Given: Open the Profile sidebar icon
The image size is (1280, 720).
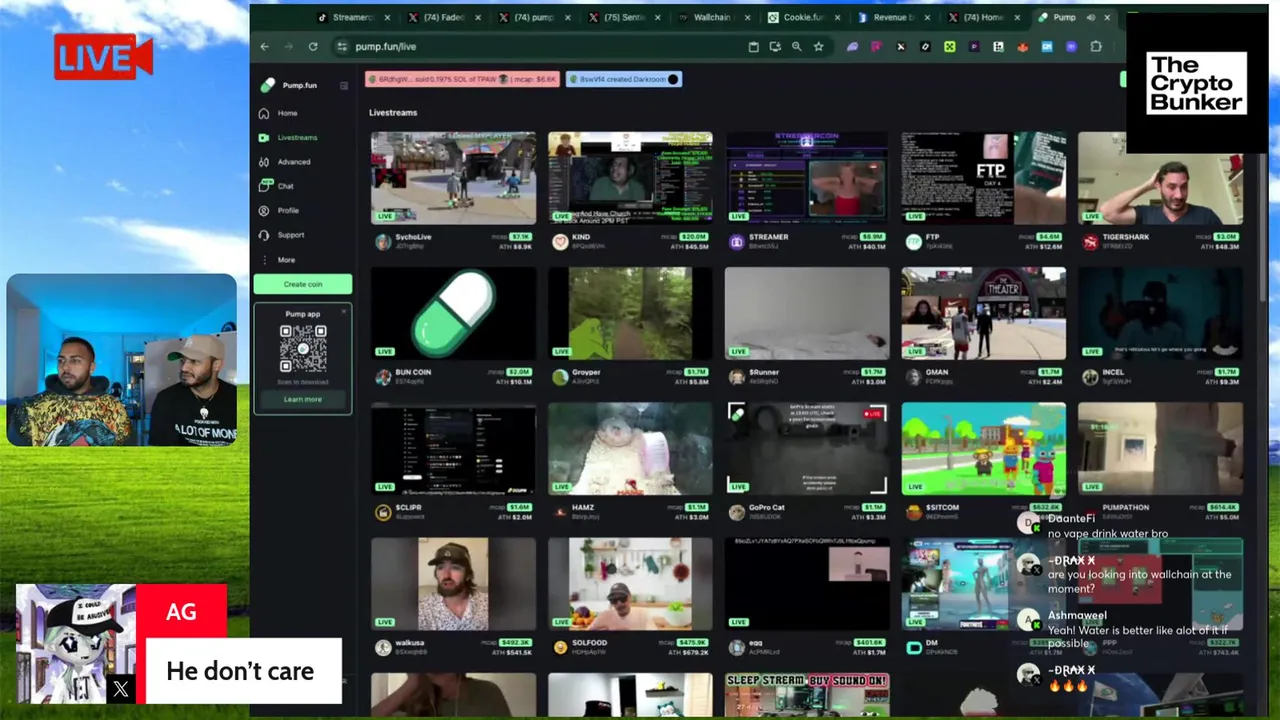Looking at the screenshot, I should click(264, 210).
